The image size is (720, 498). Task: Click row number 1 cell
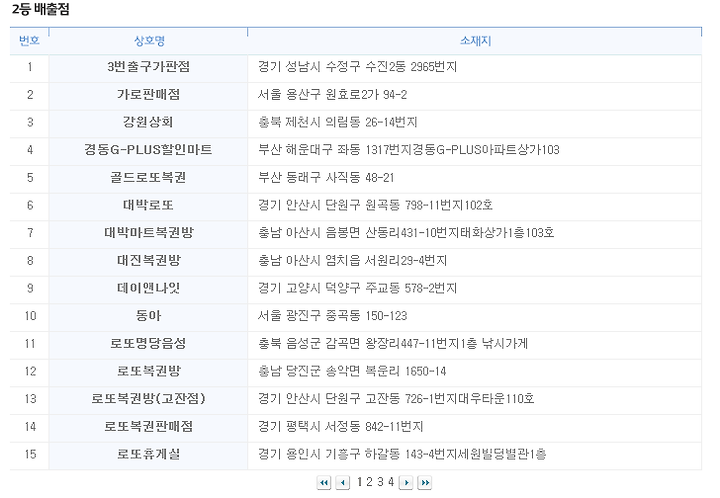pyautogui.click(x=29, y=67)
